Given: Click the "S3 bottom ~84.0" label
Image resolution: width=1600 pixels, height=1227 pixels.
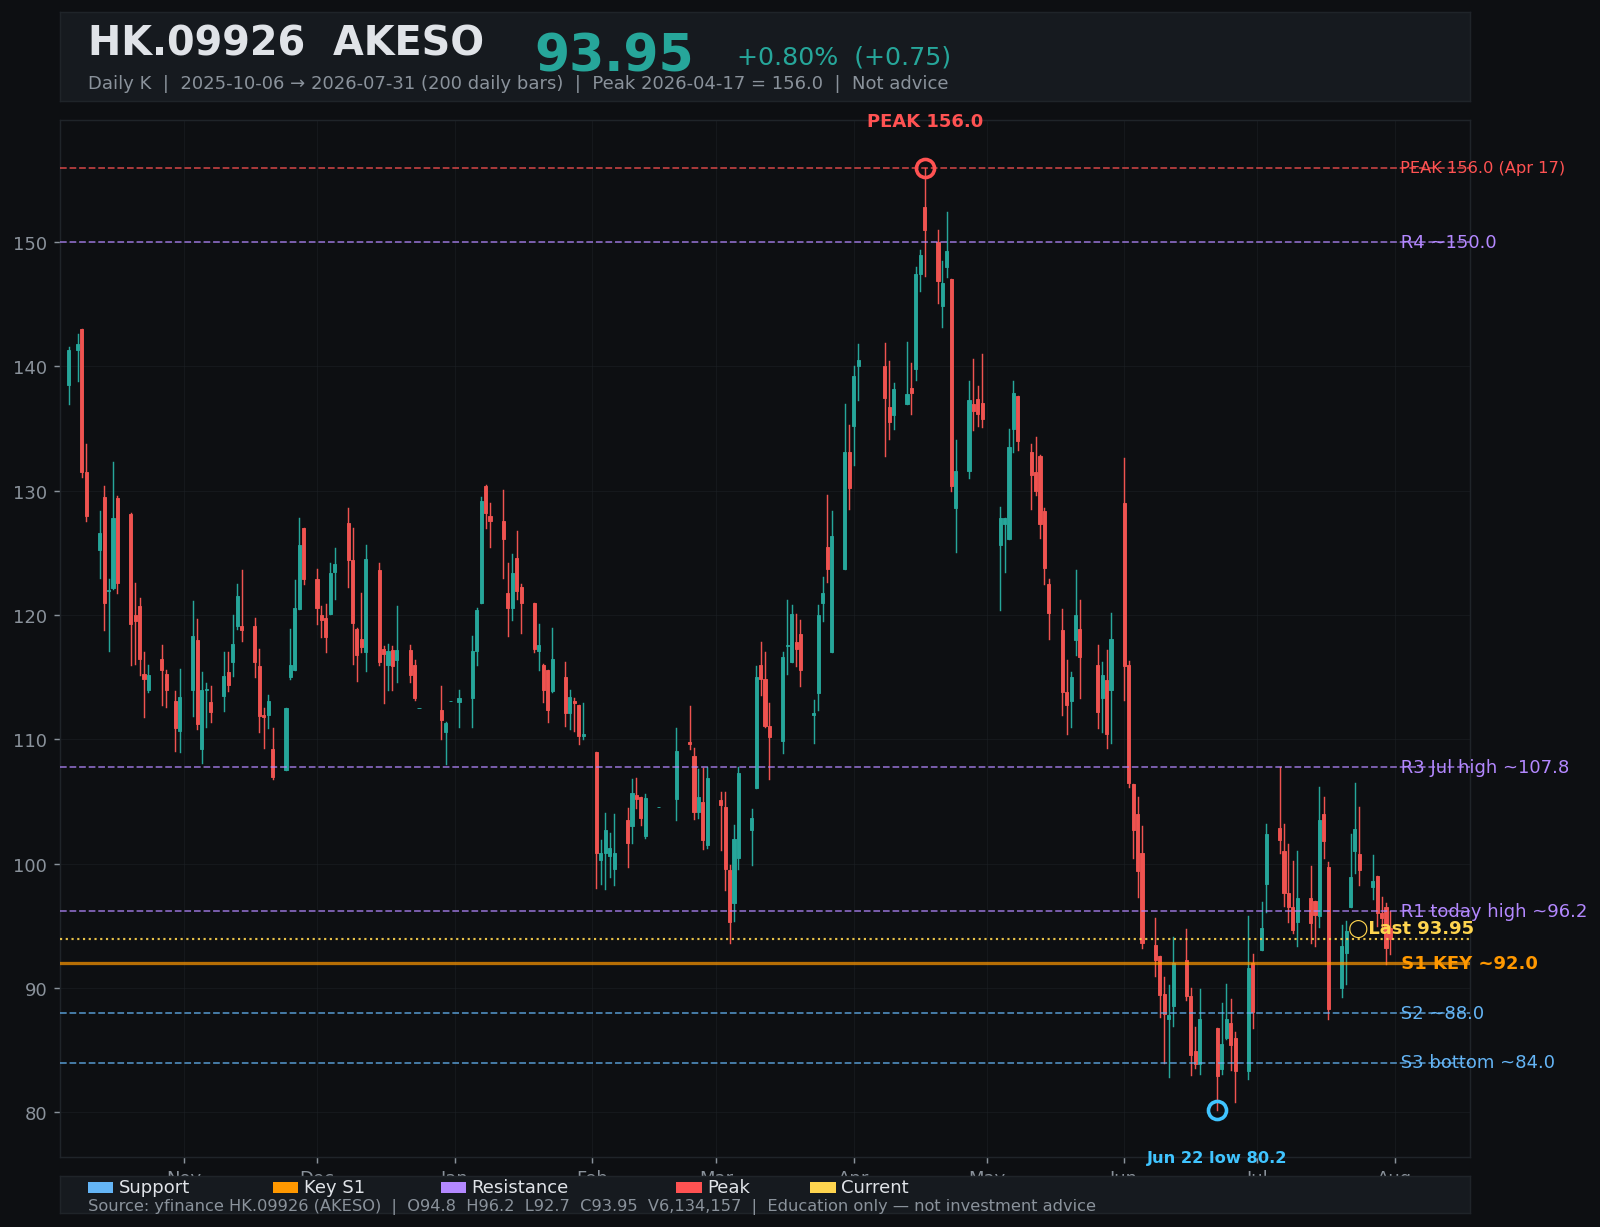Looking at the screenshot, I should click(x=1477, y=1062).
